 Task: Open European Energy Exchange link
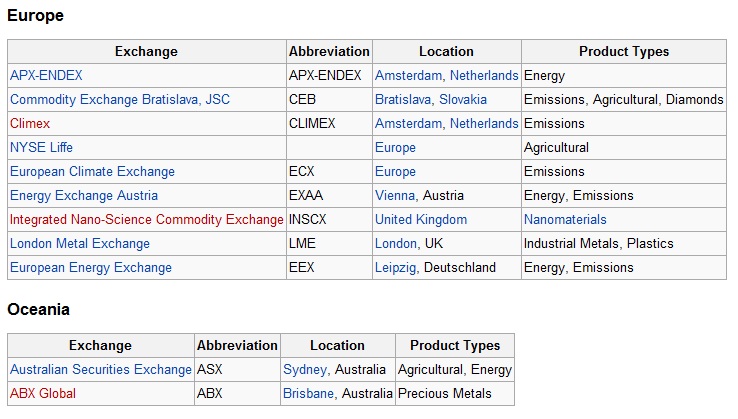tap(91, 267)
